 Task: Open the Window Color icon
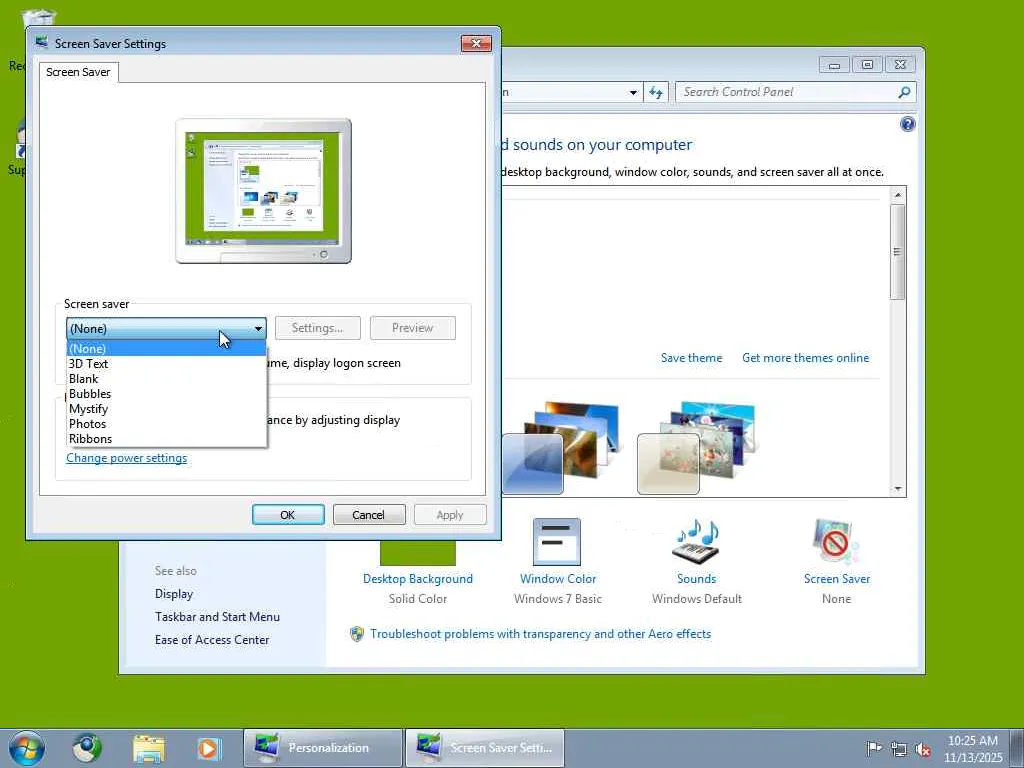point(556,541)
